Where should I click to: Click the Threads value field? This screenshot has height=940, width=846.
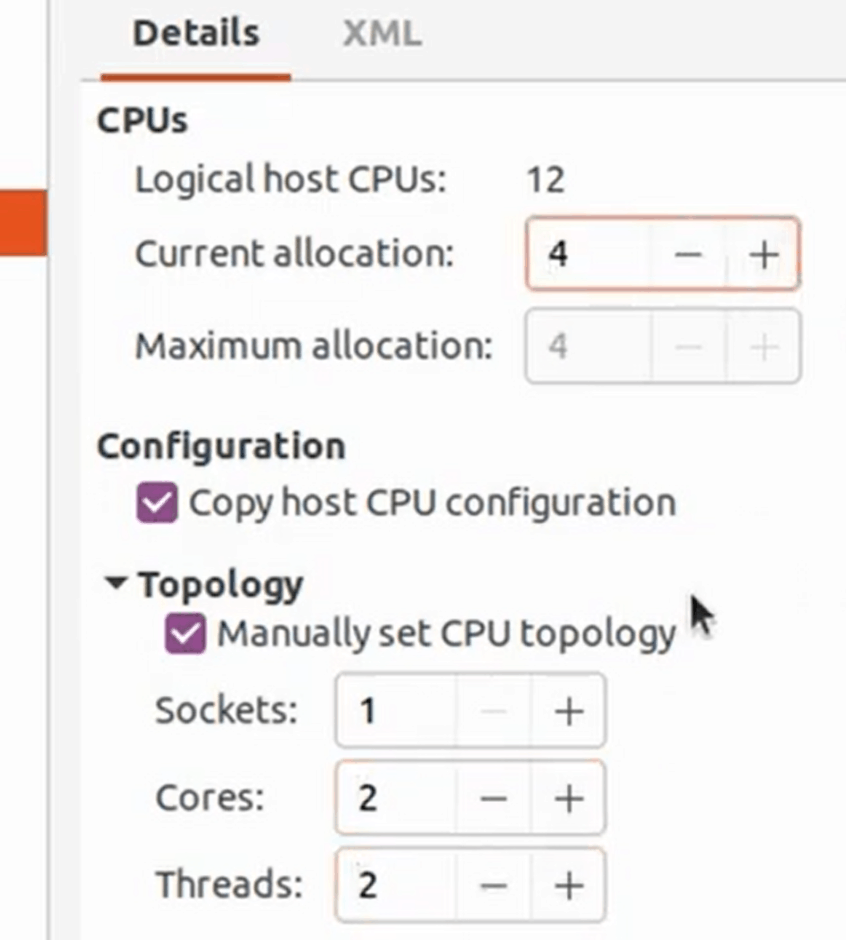[396, 885]
